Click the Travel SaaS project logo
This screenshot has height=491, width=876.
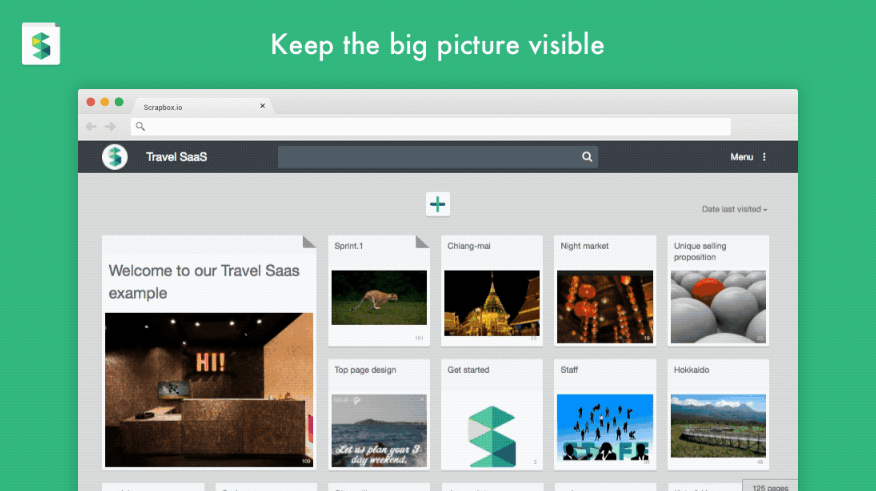115,157
